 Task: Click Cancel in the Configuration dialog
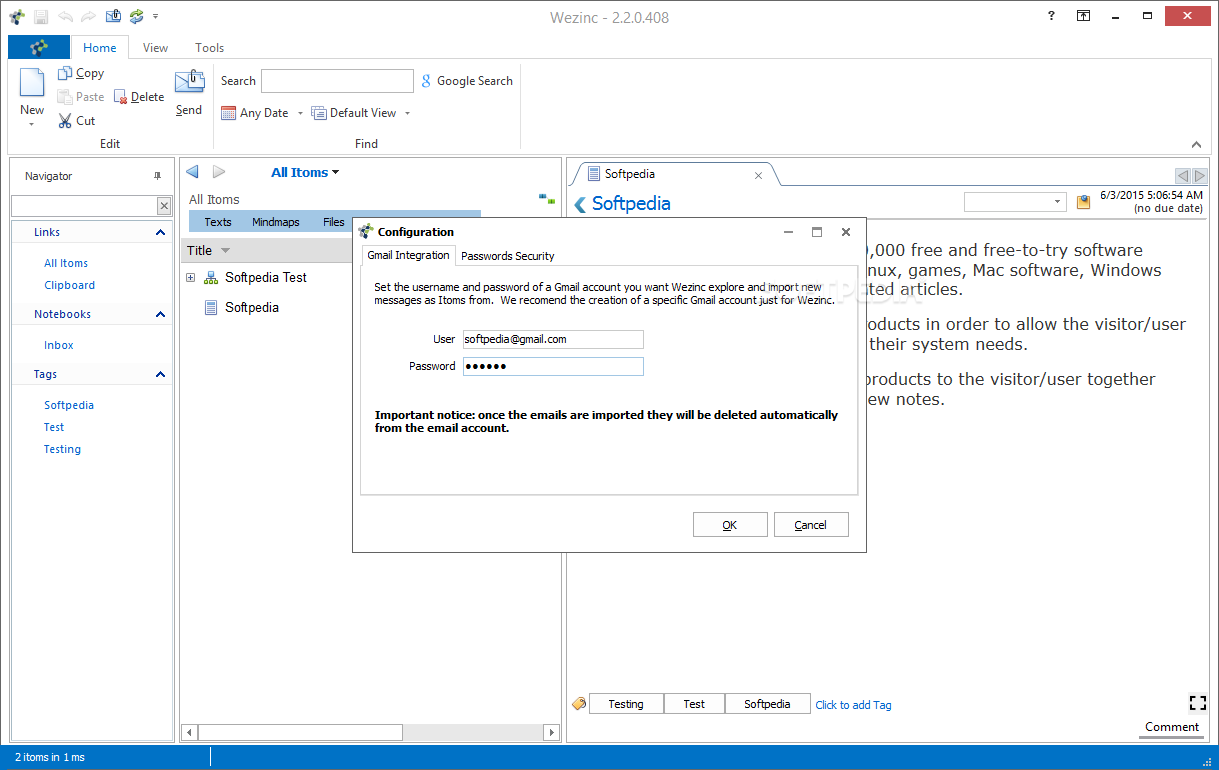(x=811, y=525)
